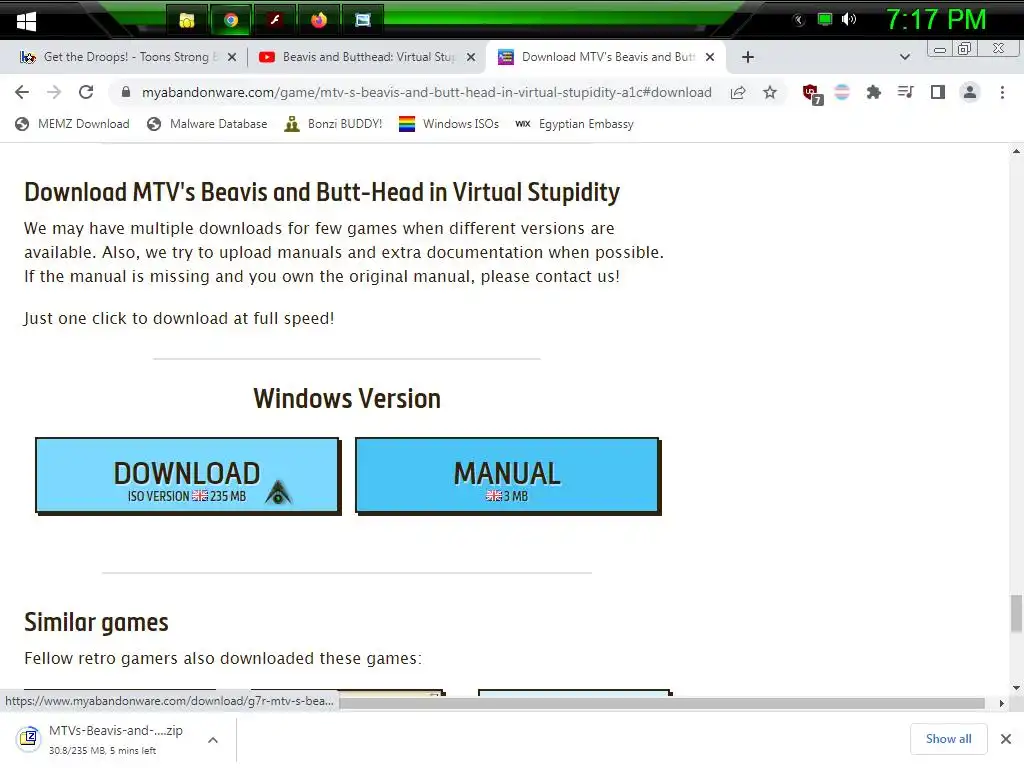Close the Get the Droops! tab
The width and height of the screenshot is (1024, 768).
[x=232, y=57]
